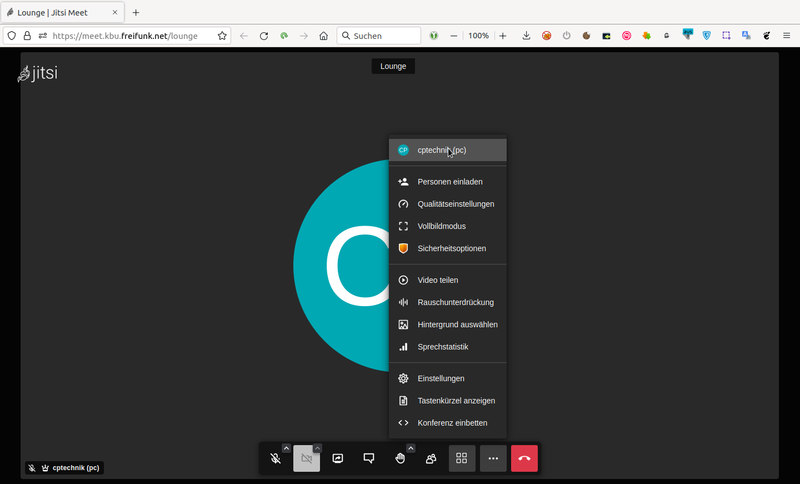The width and height of the screenshot is (800, 484).
Task: Open the chat panel
Action: click(369, 459)
